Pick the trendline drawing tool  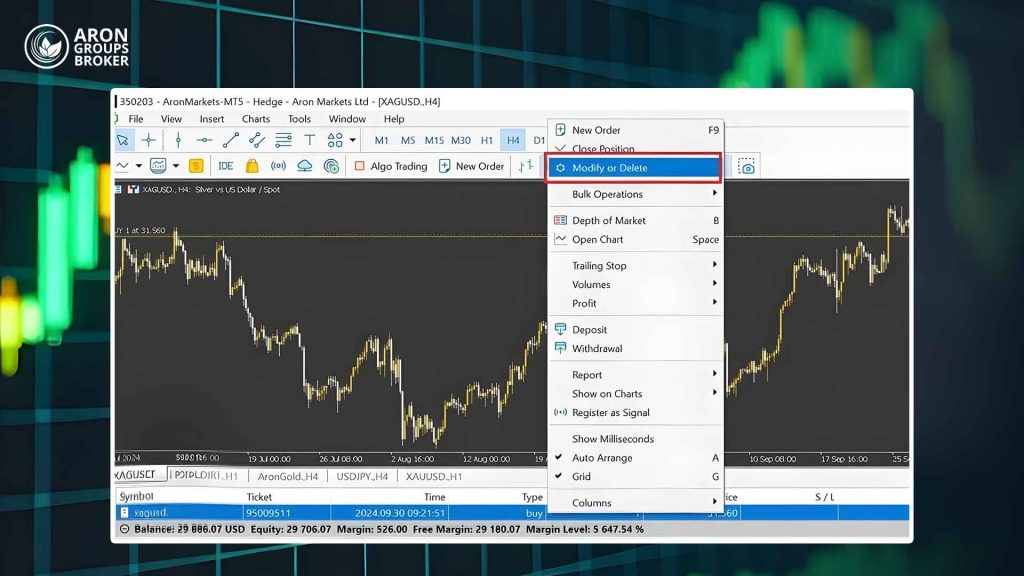tap(231, 140)
